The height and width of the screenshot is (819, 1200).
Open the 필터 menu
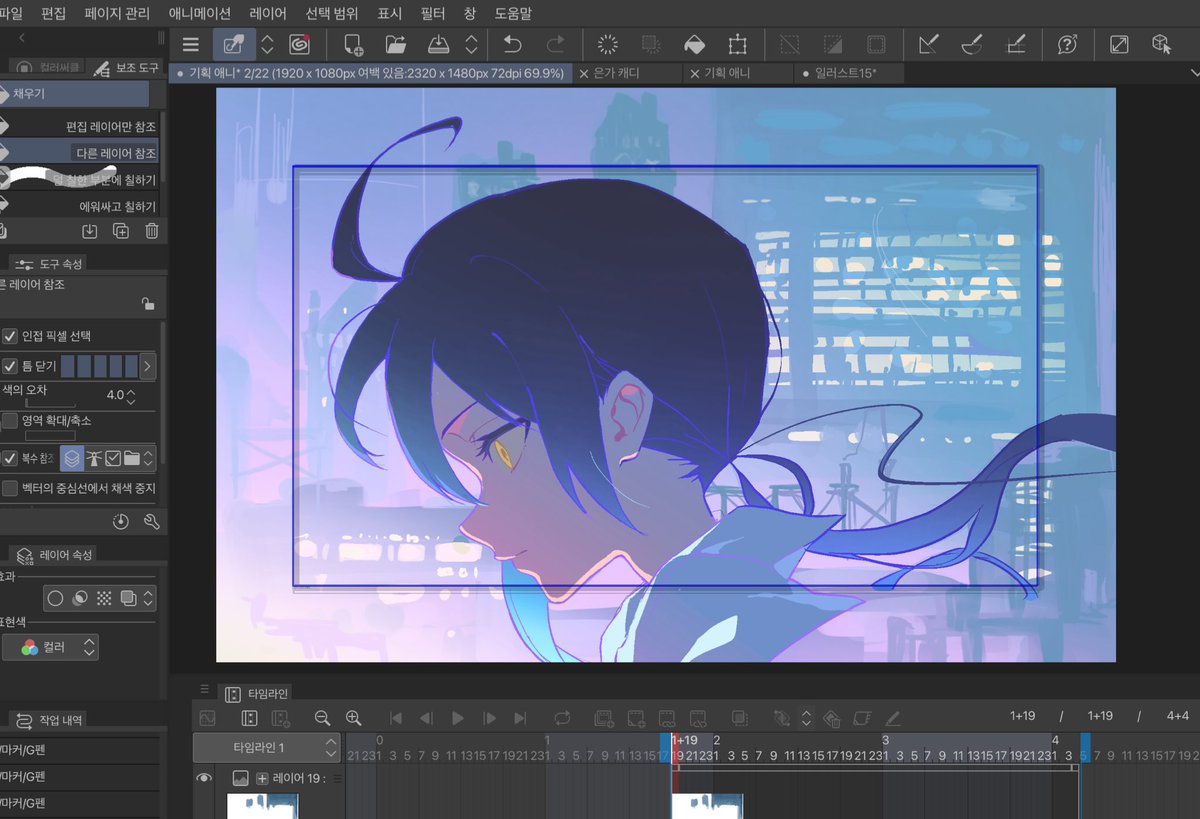point(433,14)
